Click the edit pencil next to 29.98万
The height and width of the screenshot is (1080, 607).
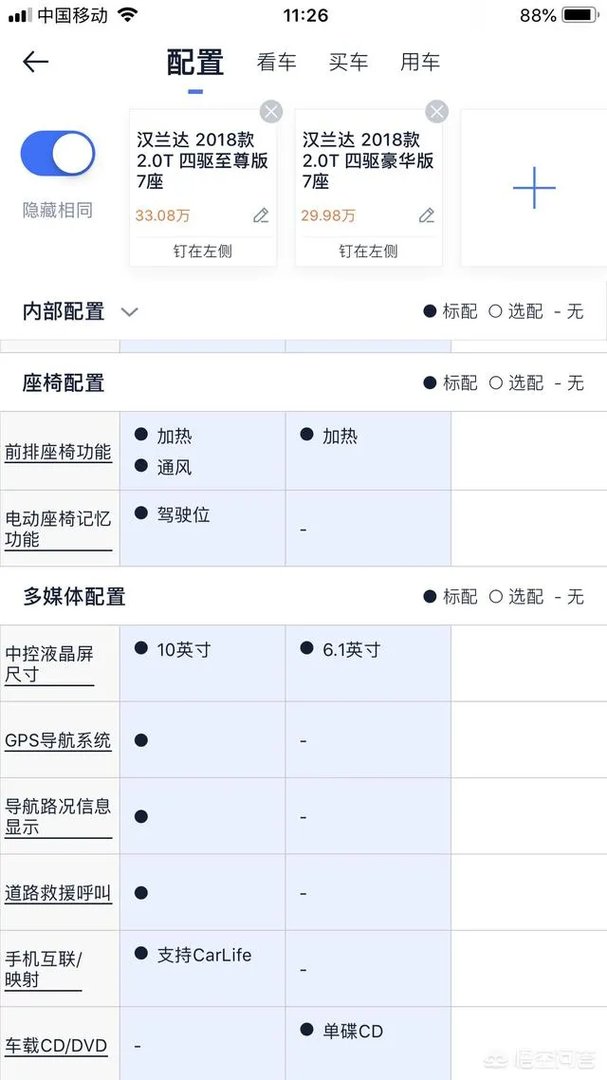(x=426, y=215)
